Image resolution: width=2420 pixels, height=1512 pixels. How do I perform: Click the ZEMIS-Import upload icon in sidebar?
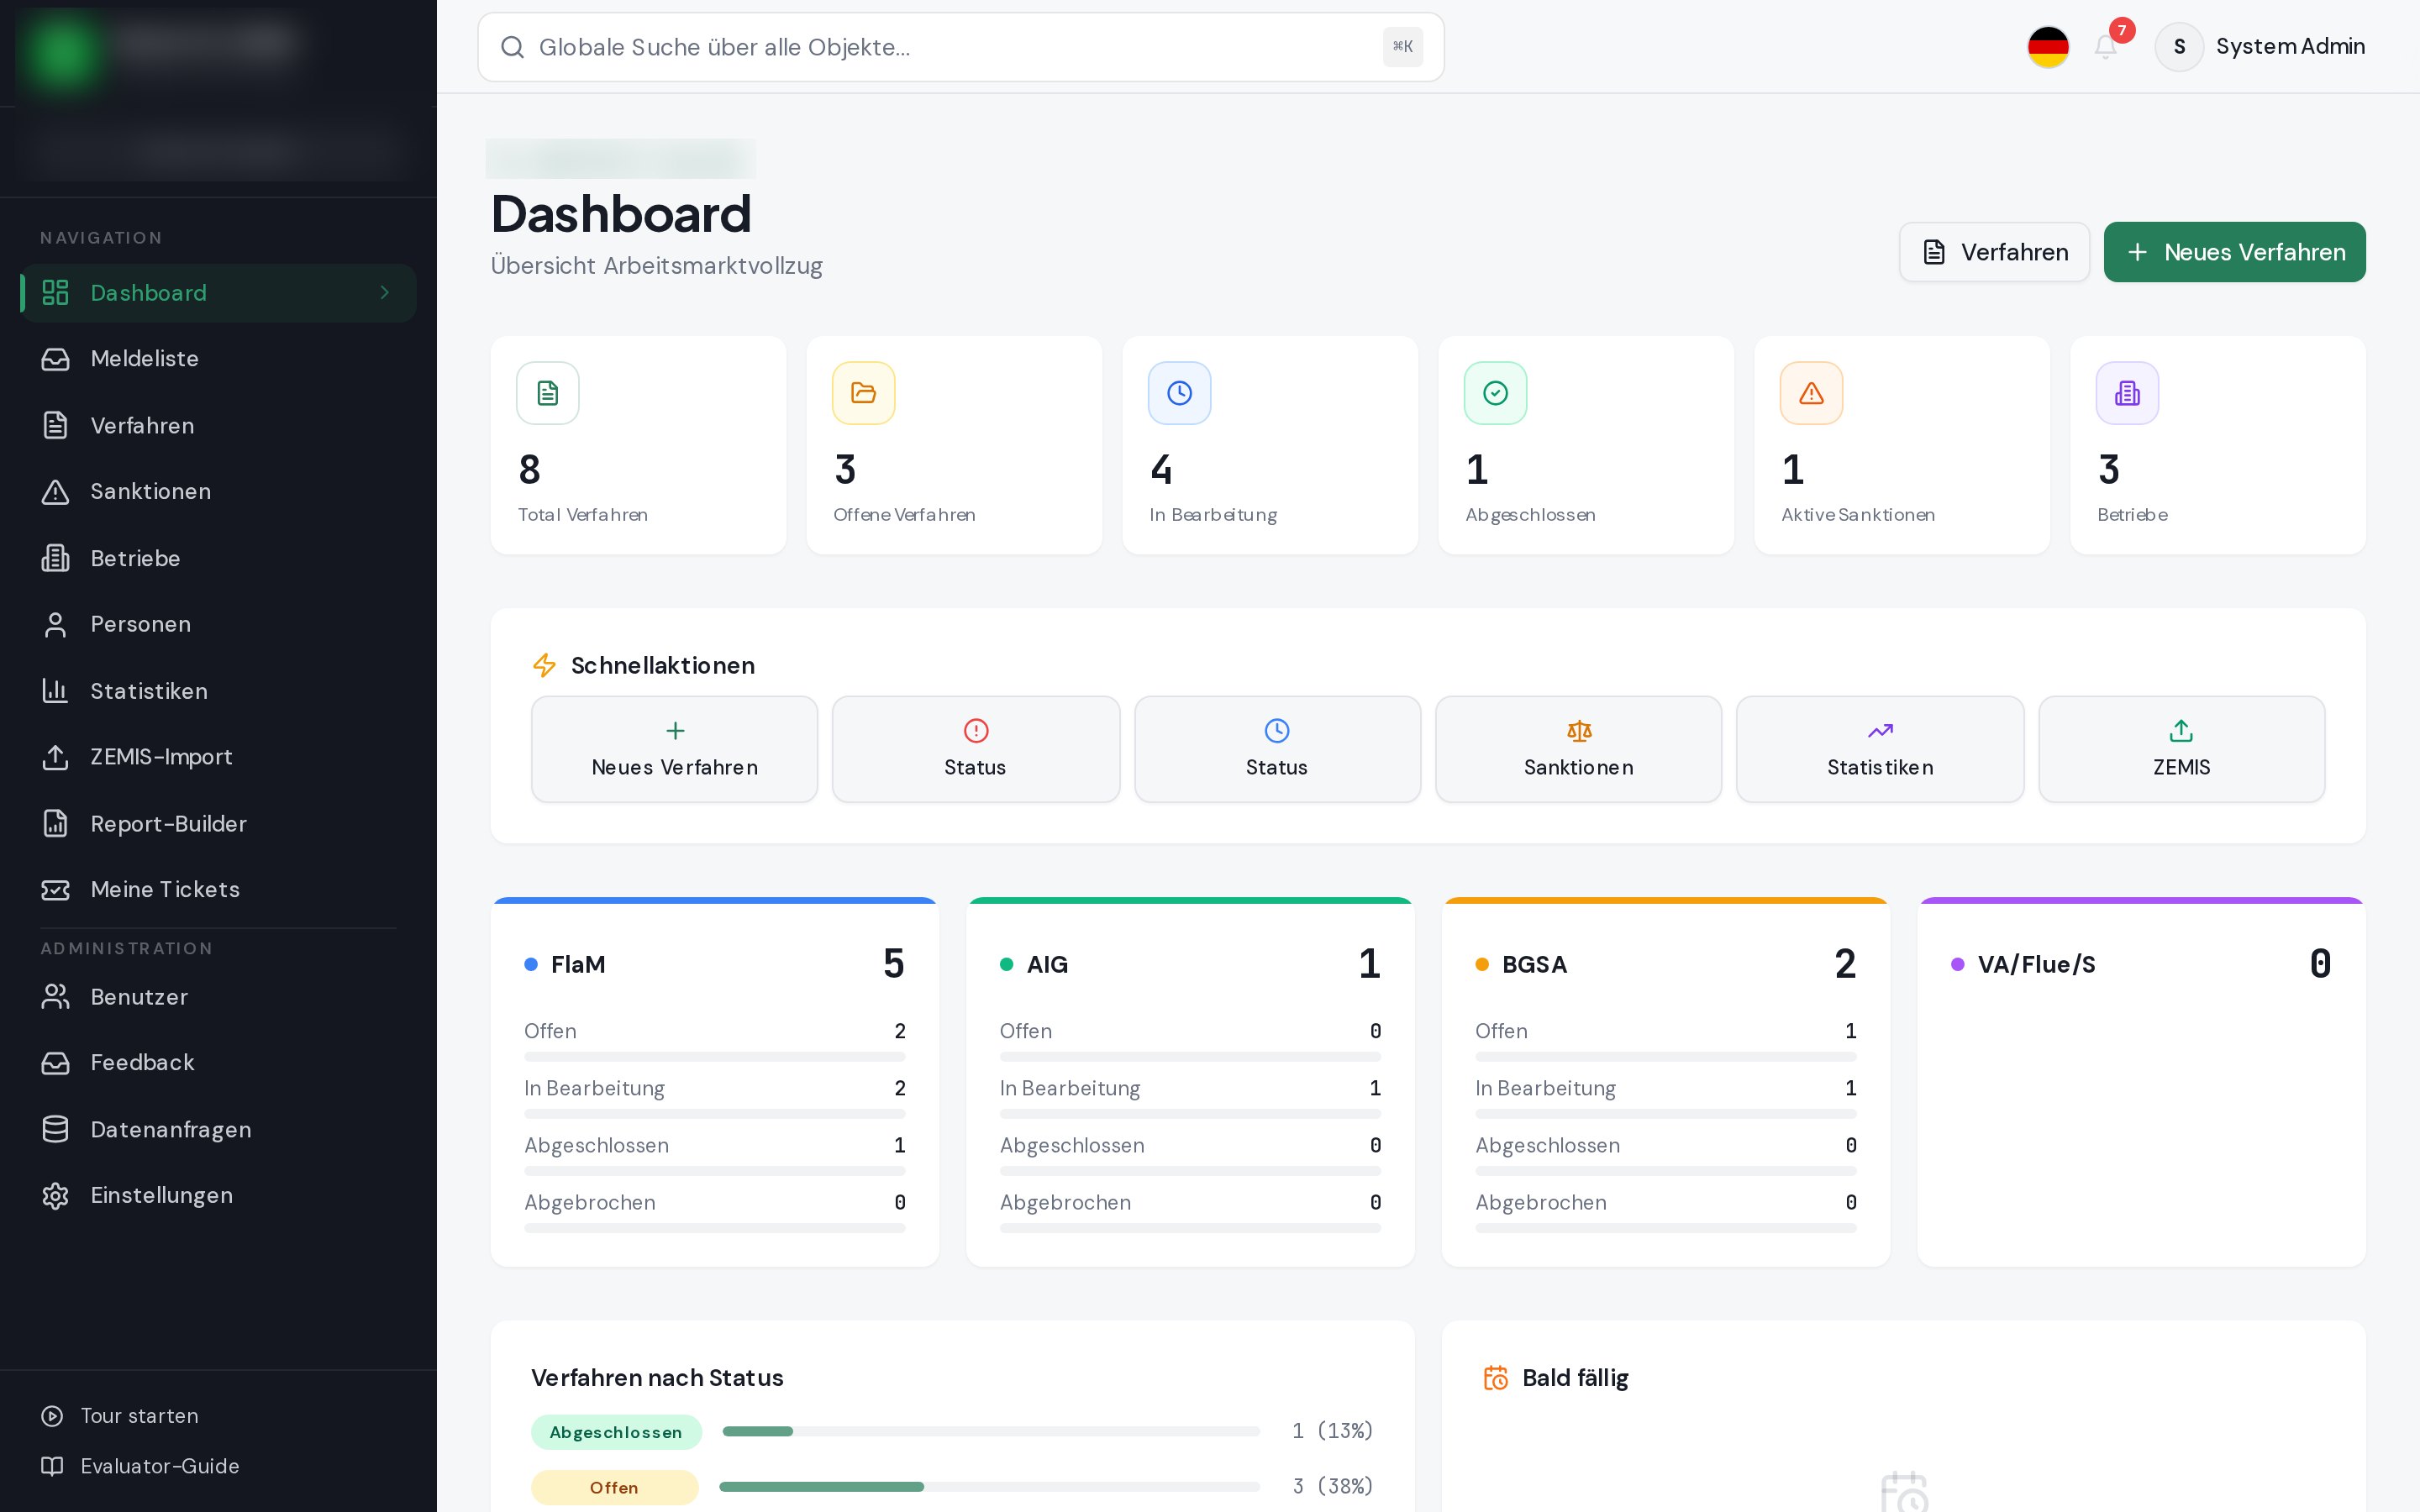click(x=55, y=757)
